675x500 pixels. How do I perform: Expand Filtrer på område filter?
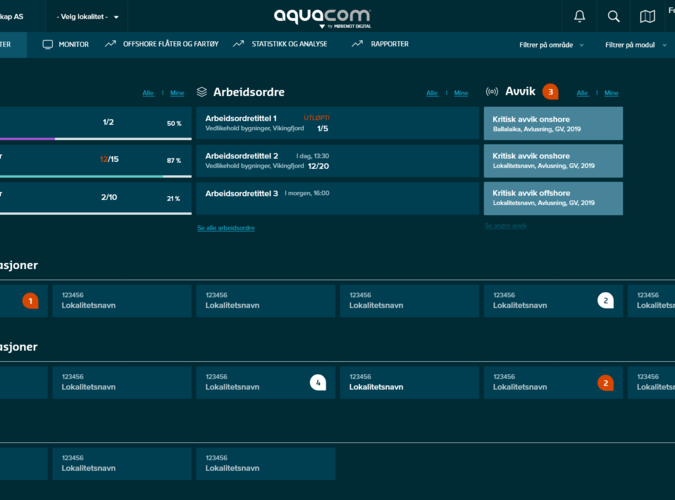click(x=551, y=45)
